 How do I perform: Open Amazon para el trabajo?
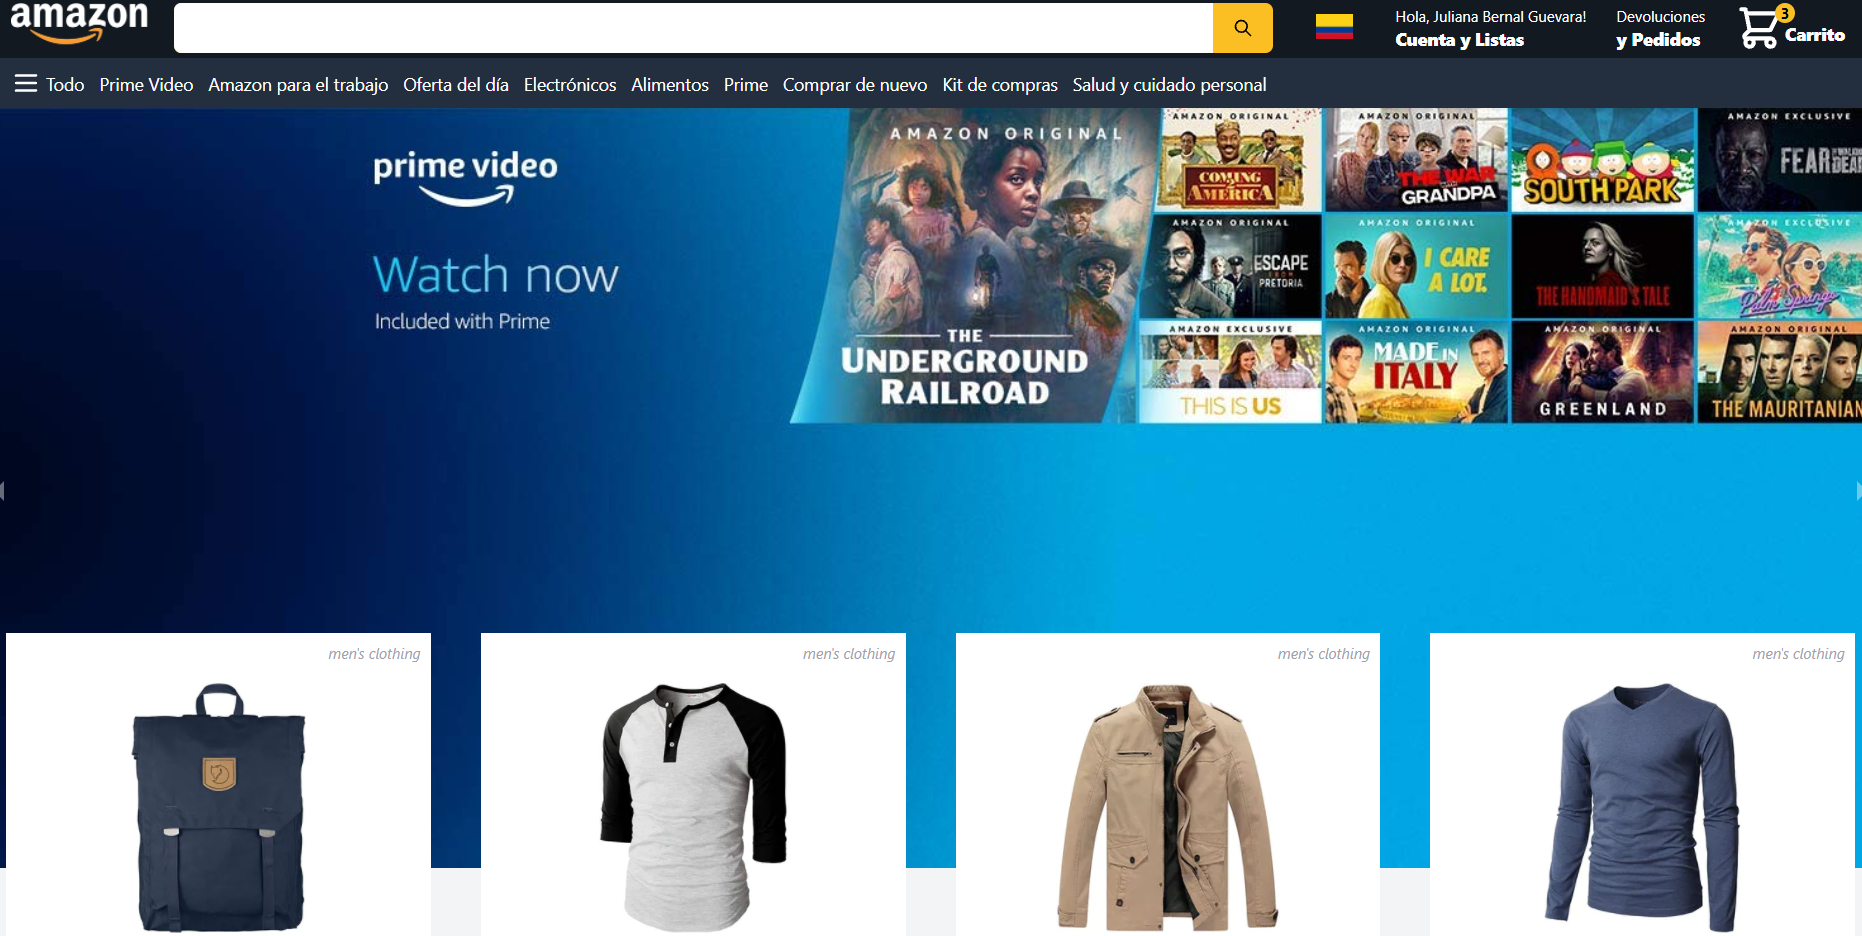[298, 85]
